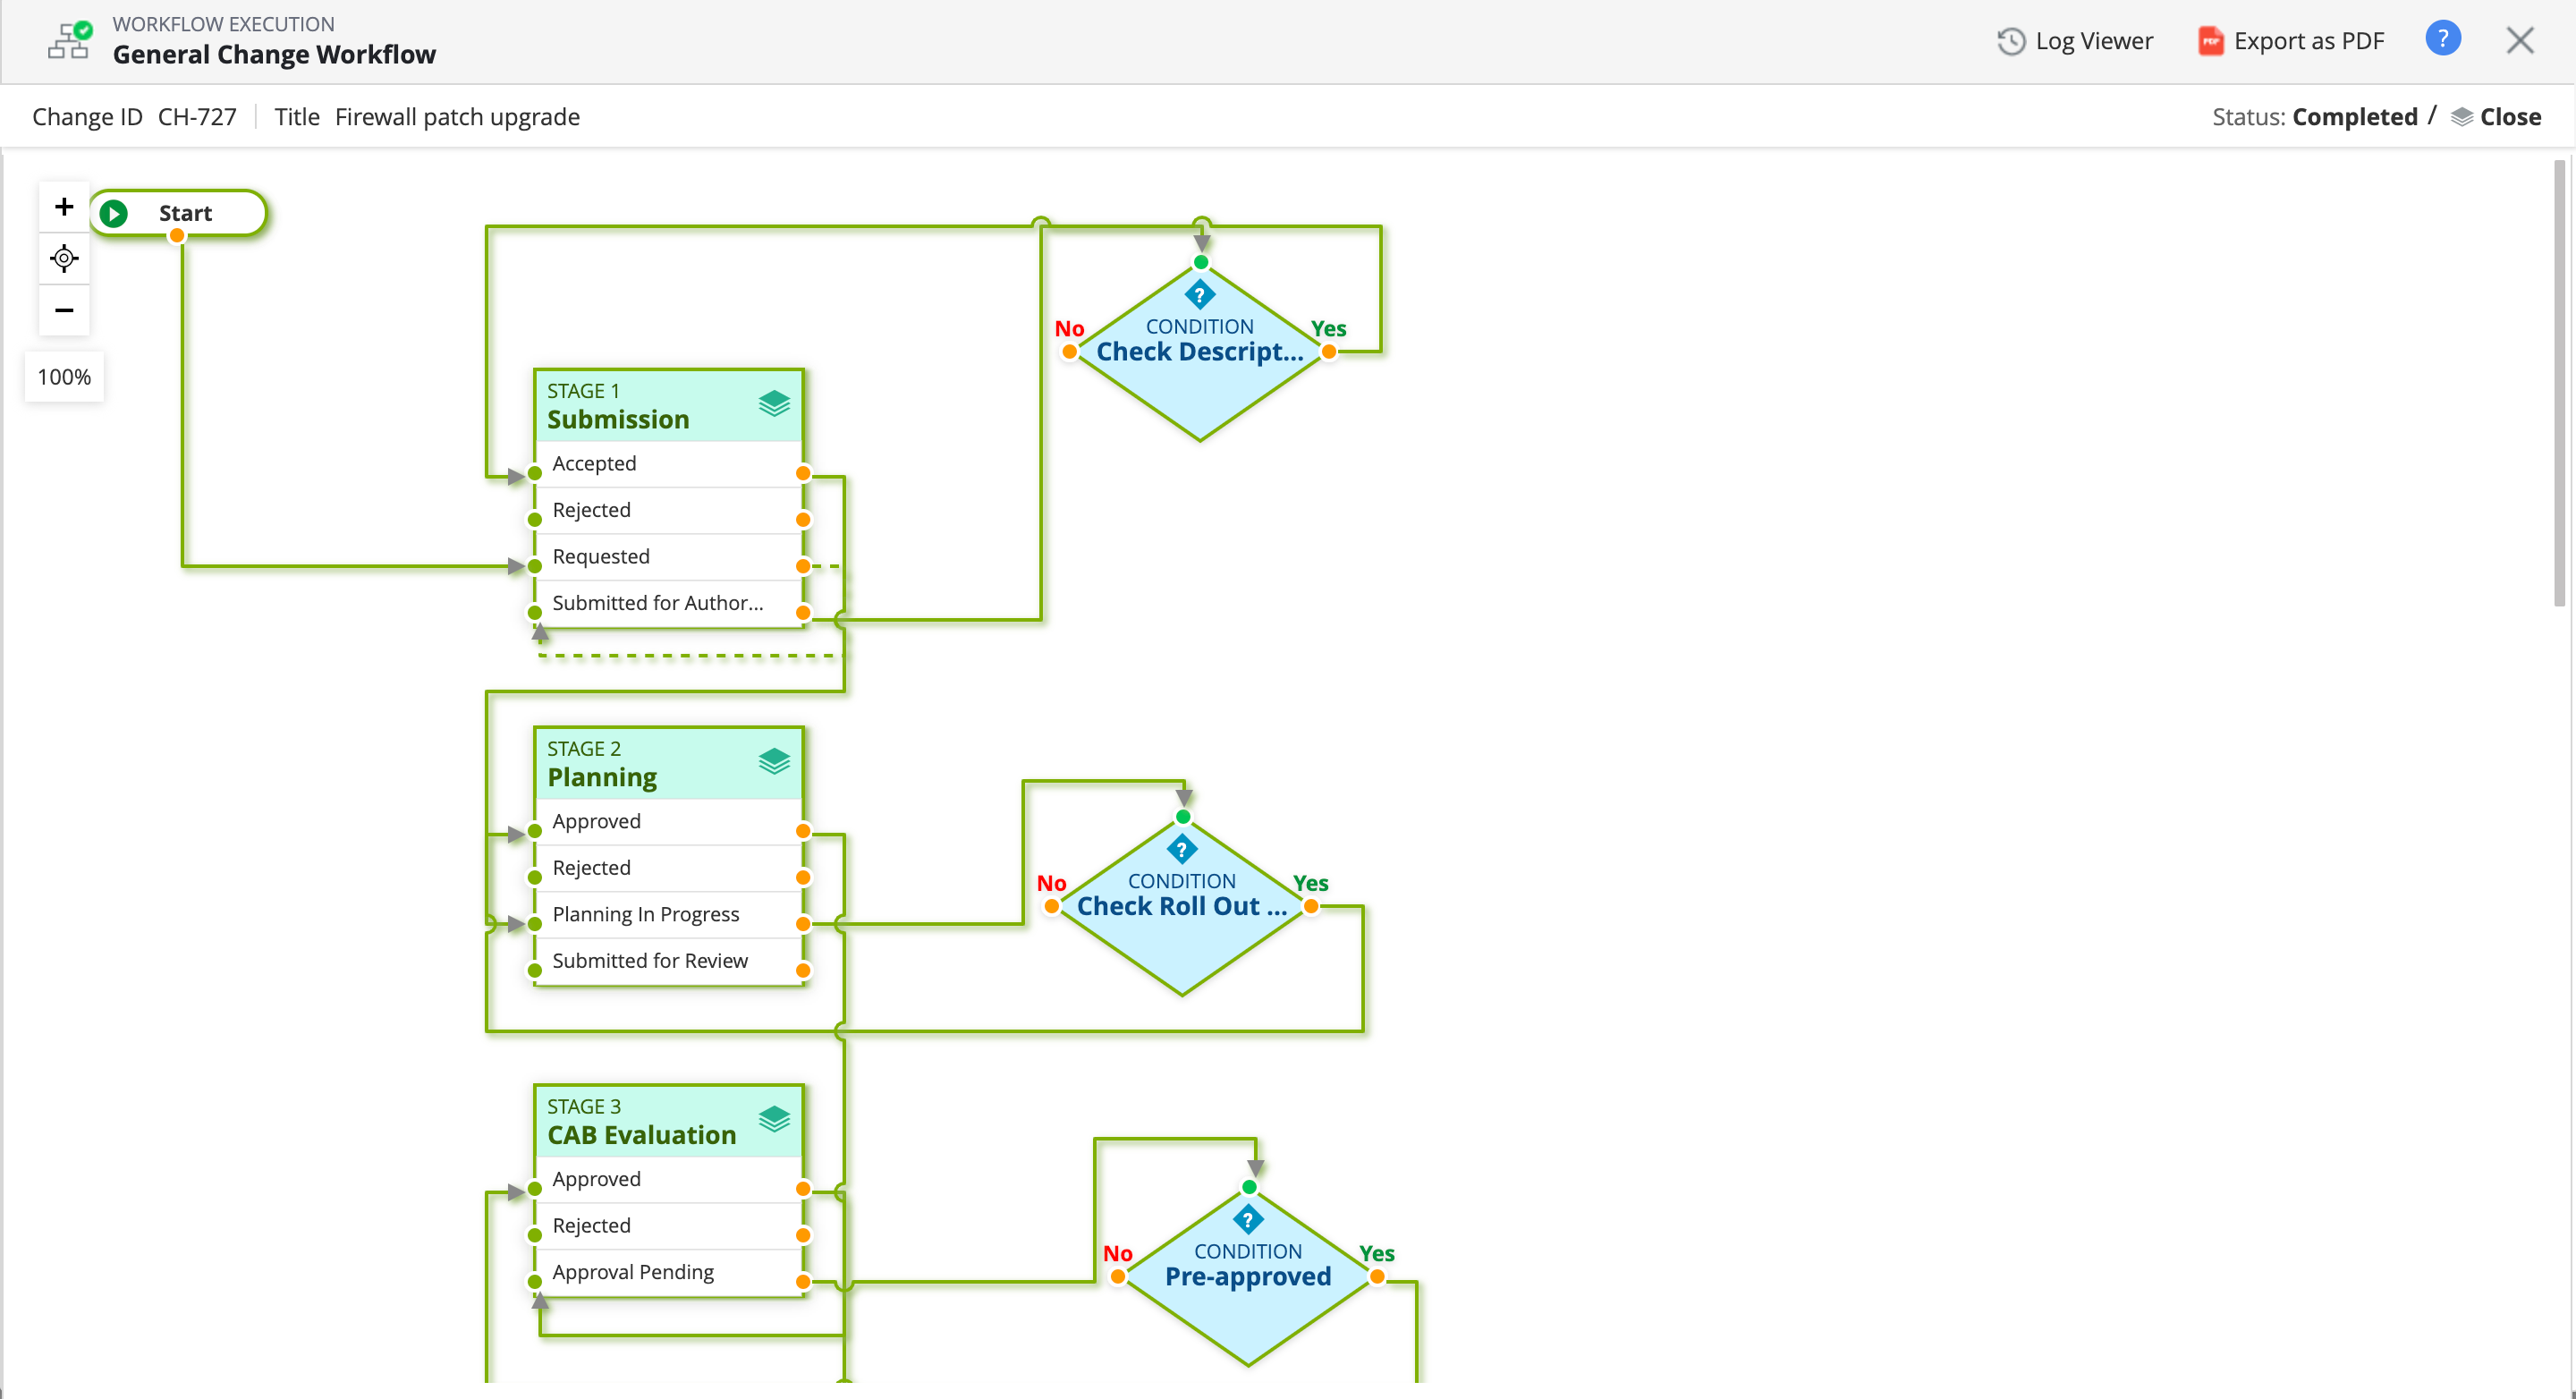Viewport: 2576px width, 1399px height.
Task: Select Planning In Progress status row
Action: tap(645, 914)
